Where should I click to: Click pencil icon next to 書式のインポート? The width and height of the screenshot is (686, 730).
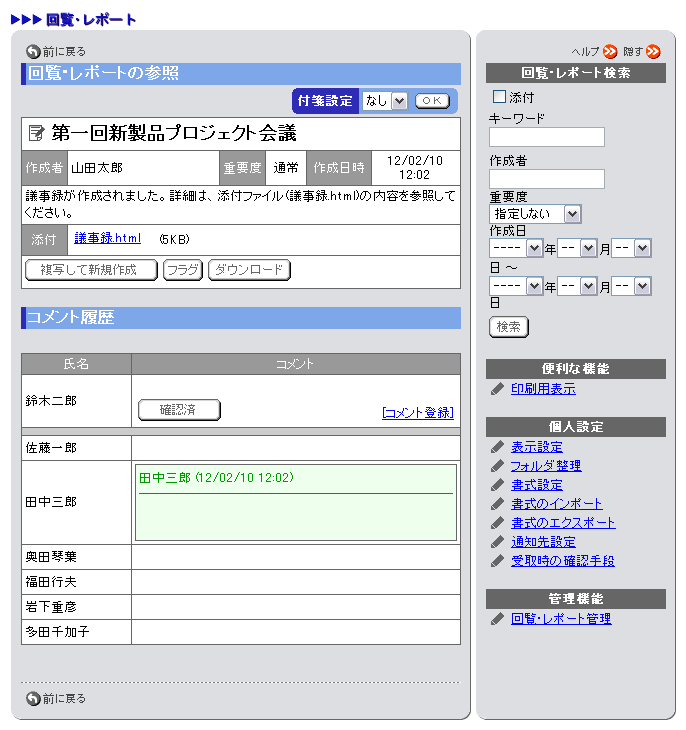[x=497, y=504]
